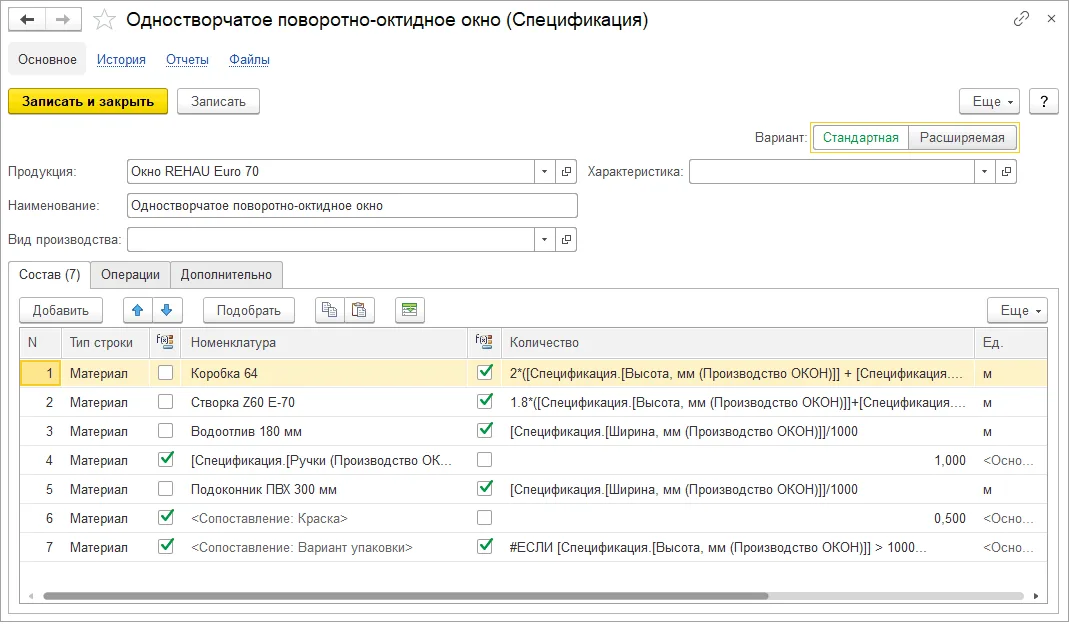Click formula column header icon before Количество

click(x=484, y=342)
